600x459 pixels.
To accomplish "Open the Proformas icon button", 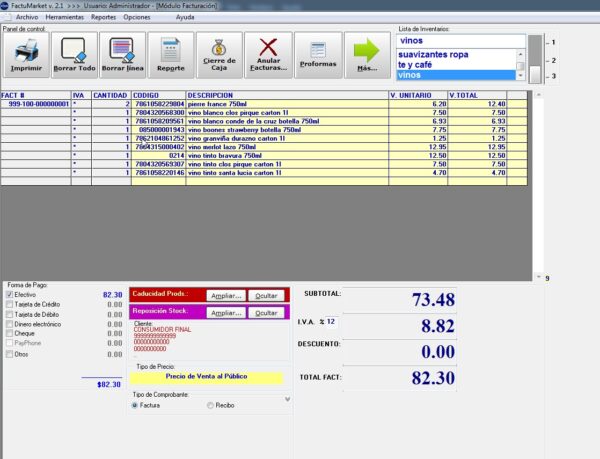I will pos(318,55).
